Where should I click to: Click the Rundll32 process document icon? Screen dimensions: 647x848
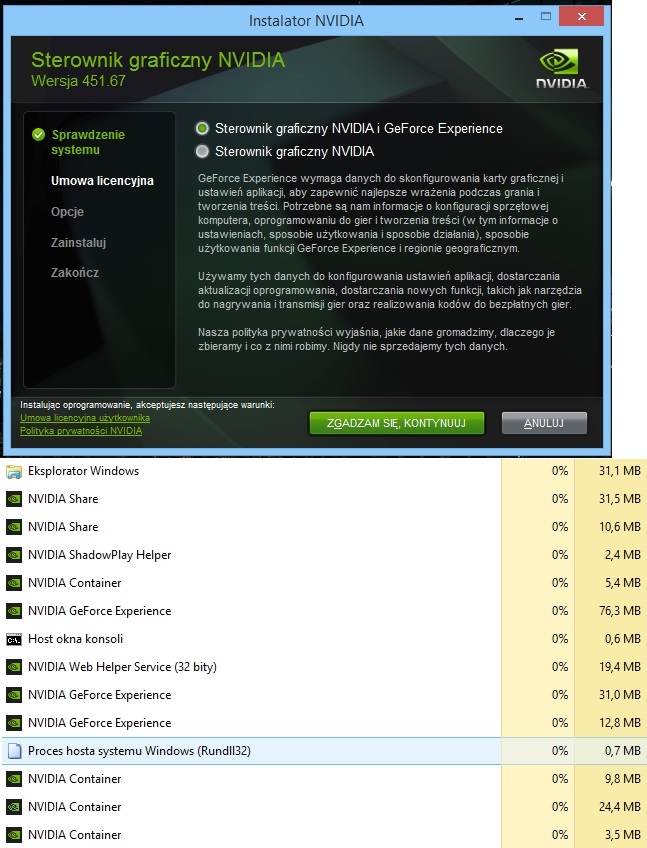pos(14,751)
